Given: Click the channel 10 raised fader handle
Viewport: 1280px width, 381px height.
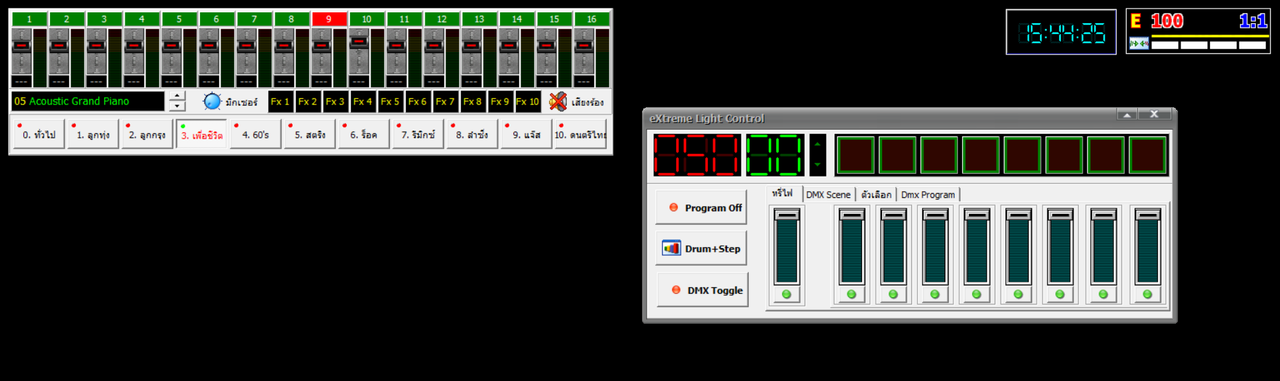Looking at the screenshot, I should pyautogui.click(x=360, y=41).
